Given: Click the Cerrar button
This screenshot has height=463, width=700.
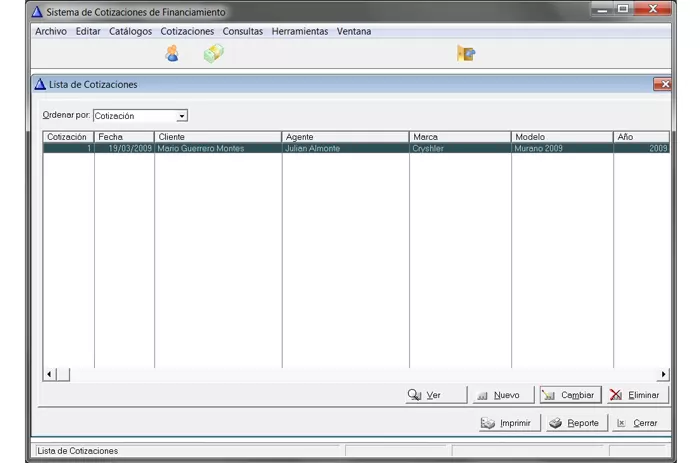Looking at the screenshot, I should [x=641, y=423].
